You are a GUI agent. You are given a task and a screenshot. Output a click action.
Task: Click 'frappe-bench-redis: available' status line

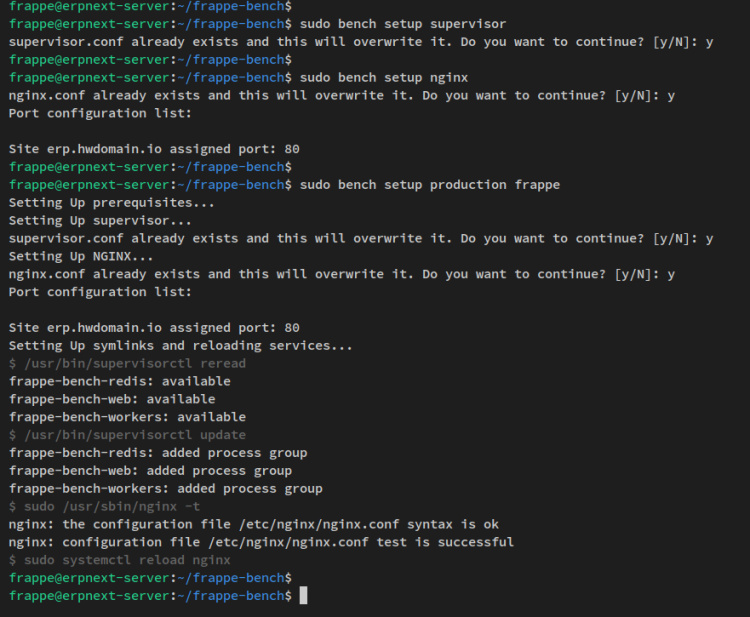(x=120, y=381)
